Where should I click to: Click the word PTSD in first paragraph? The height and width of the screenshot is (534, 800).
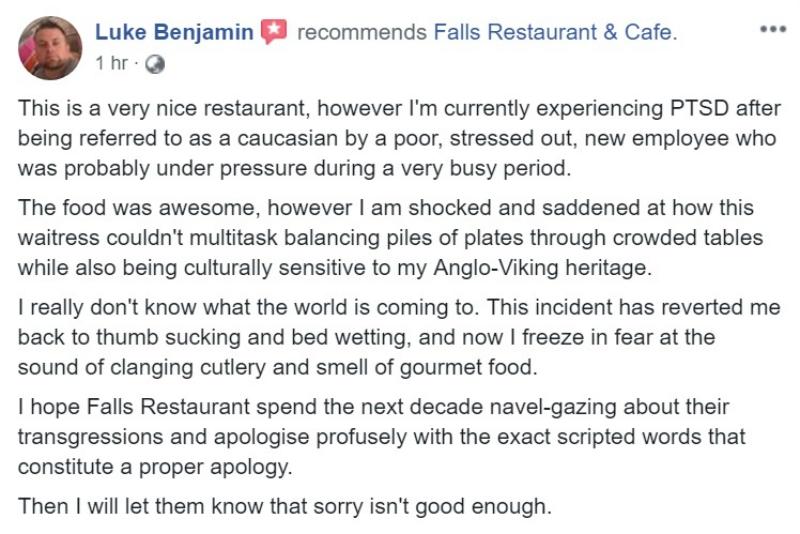point(699,109)
